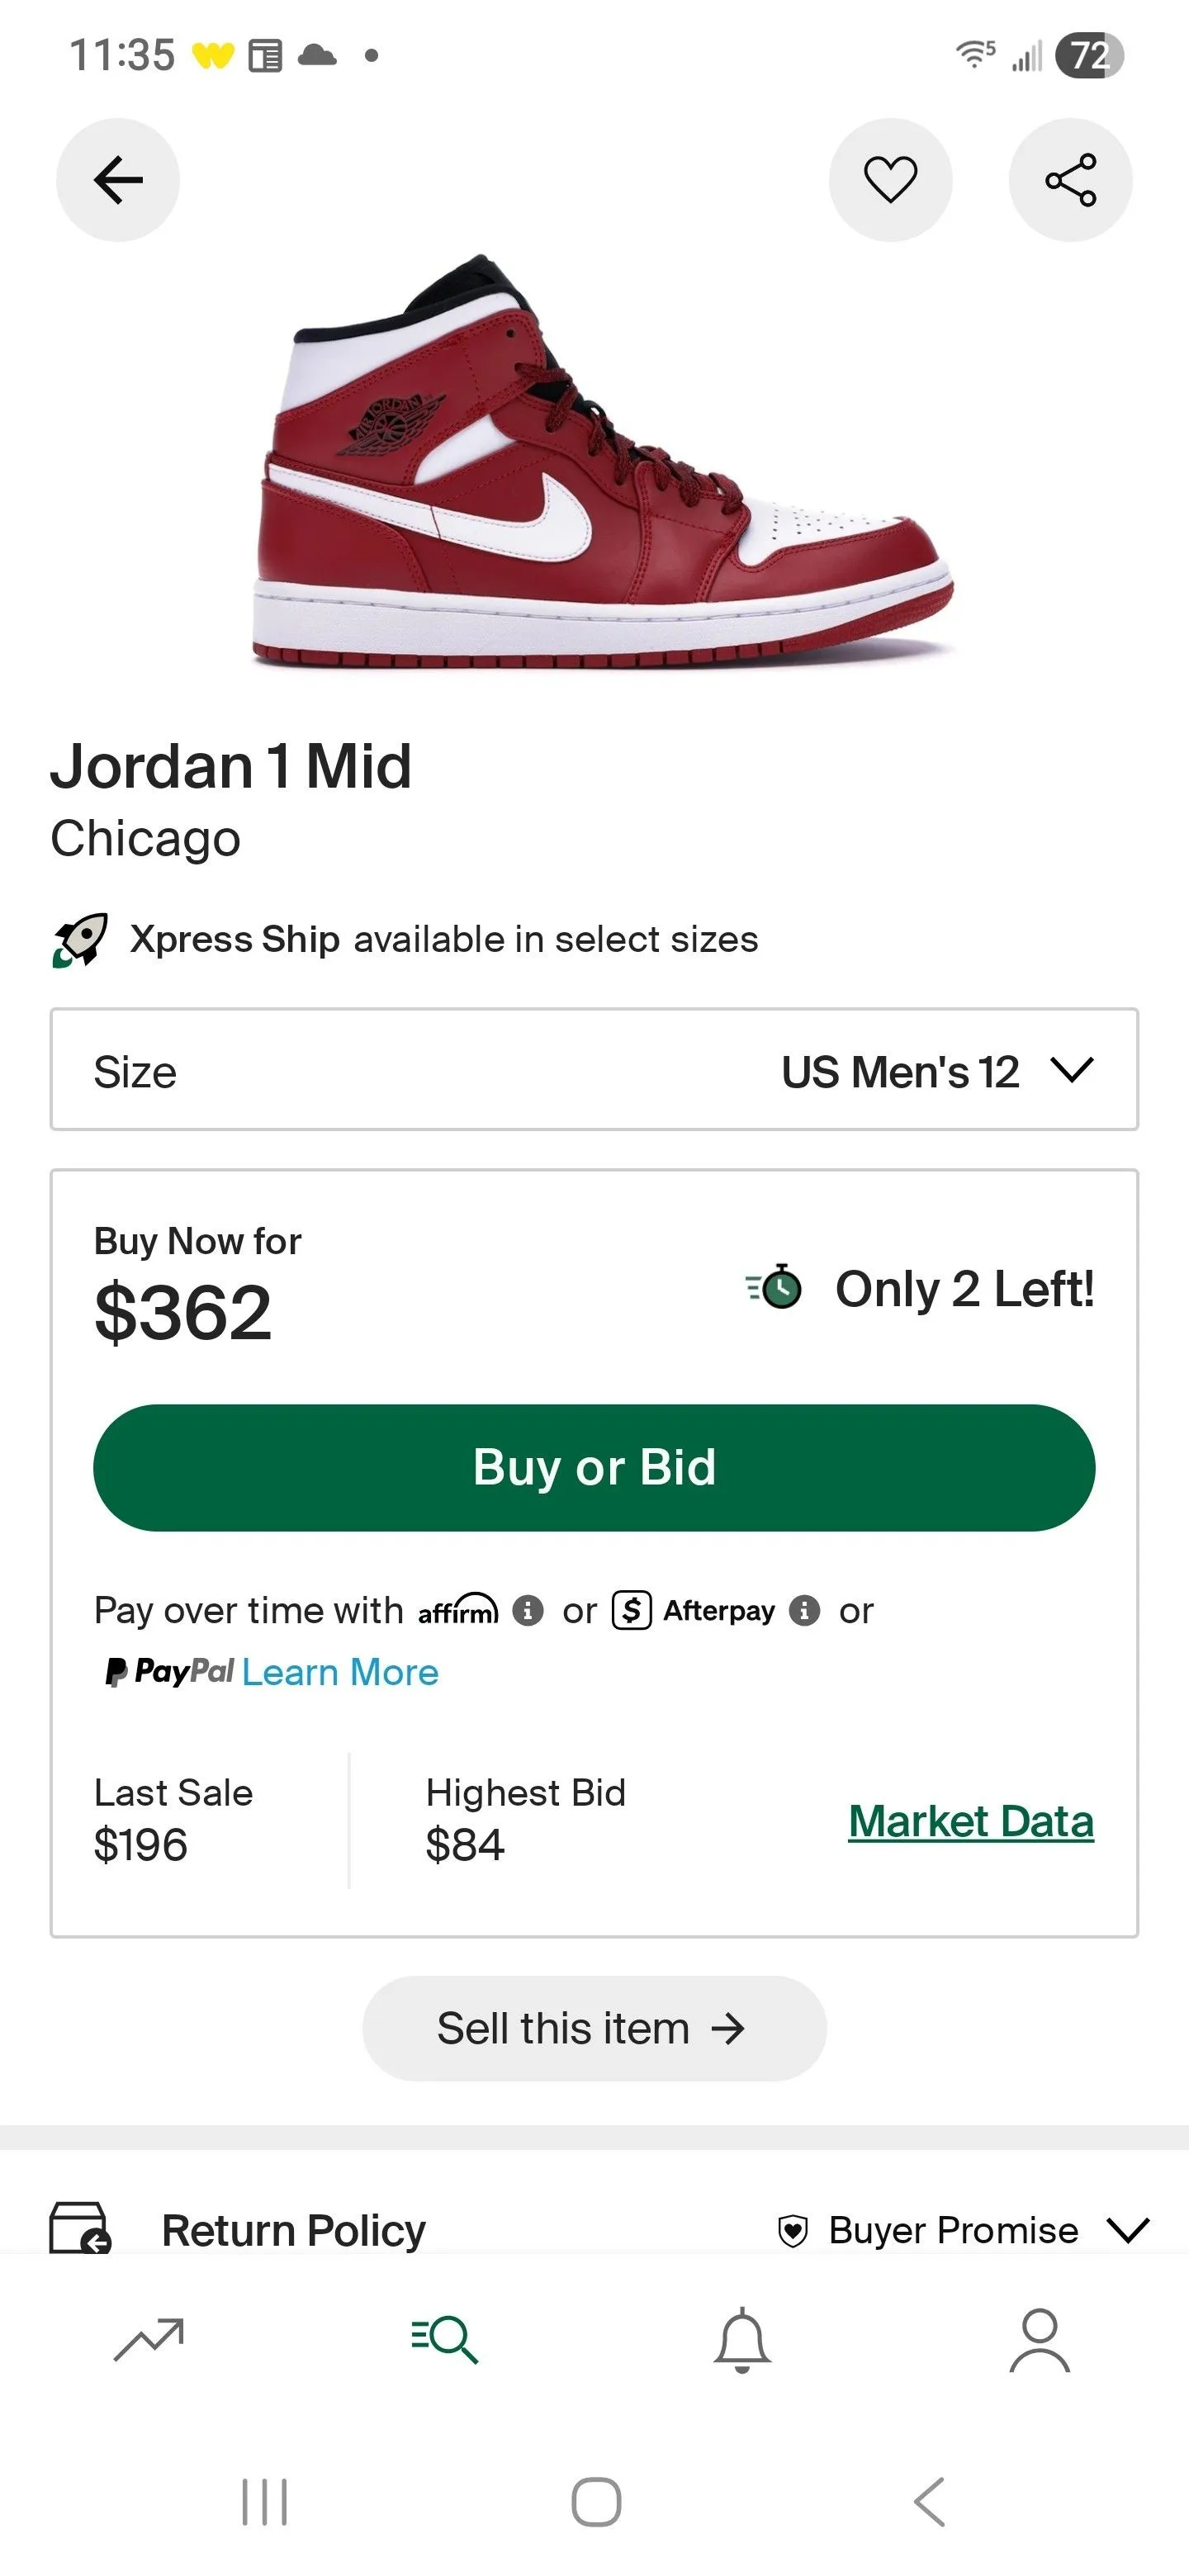Switch to the trending chart tab

coord(149,2339)
